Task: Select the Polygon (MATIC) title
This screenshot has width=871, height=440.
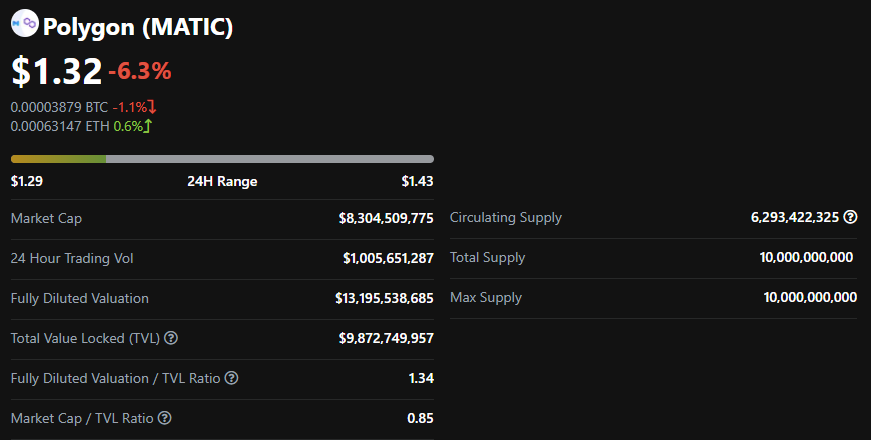Action: 138,27
